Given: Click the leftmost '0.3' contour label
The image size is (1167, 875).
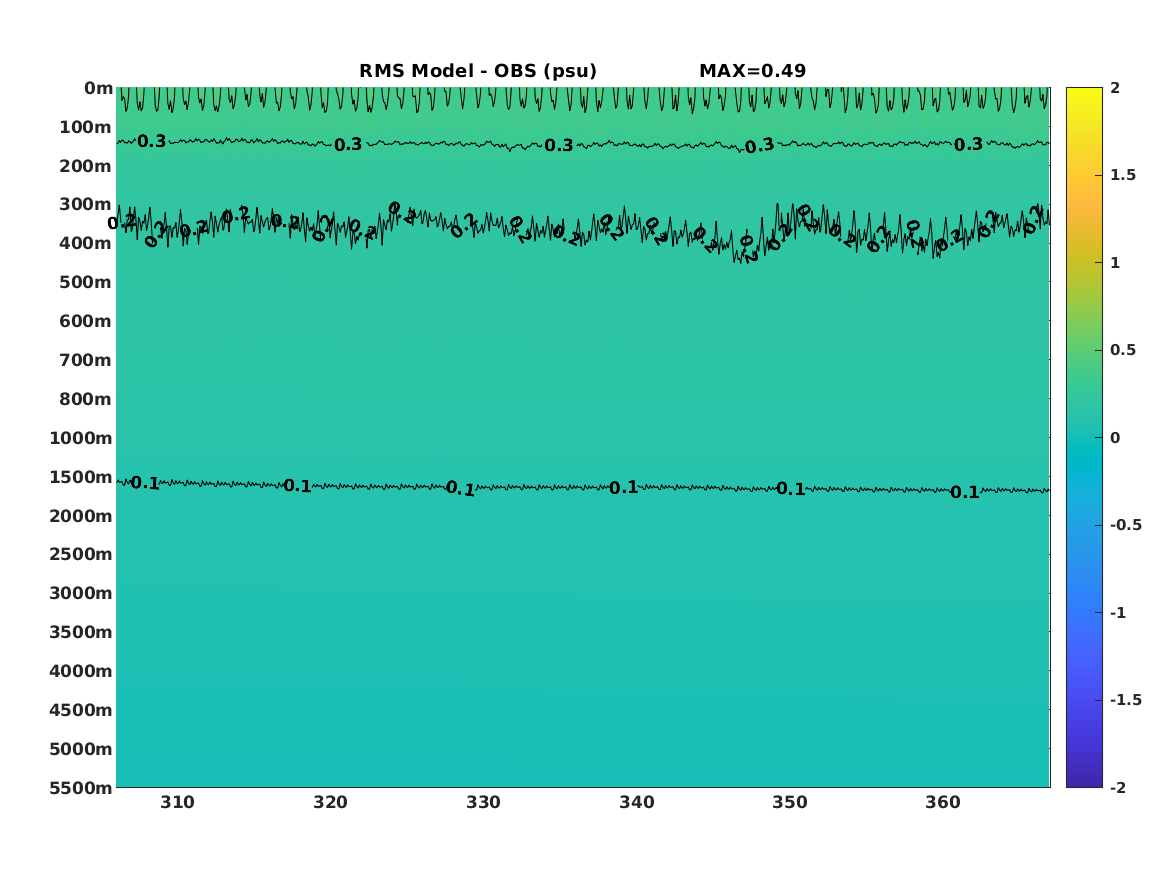Looking at the screenshot, I should click(x=152, y=141).
